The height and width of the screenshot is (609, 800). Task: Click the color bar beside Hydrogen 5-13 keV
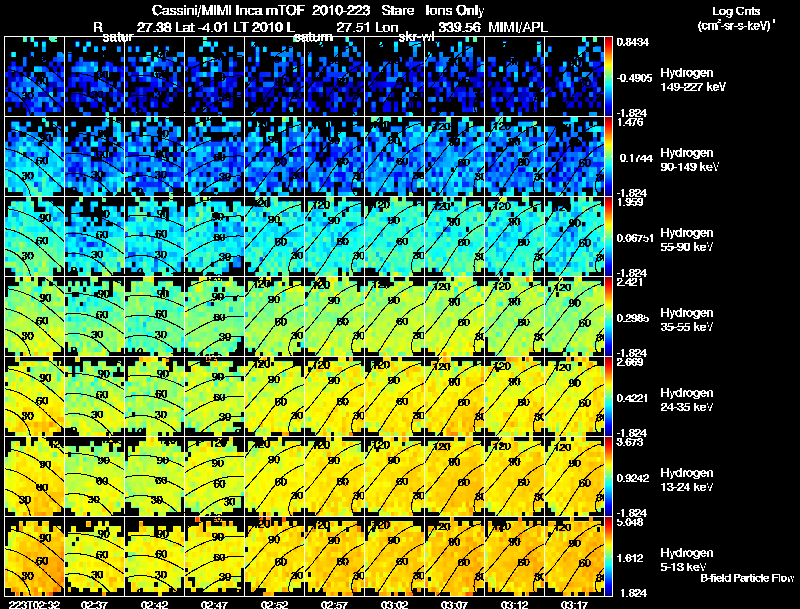point(608,557)
